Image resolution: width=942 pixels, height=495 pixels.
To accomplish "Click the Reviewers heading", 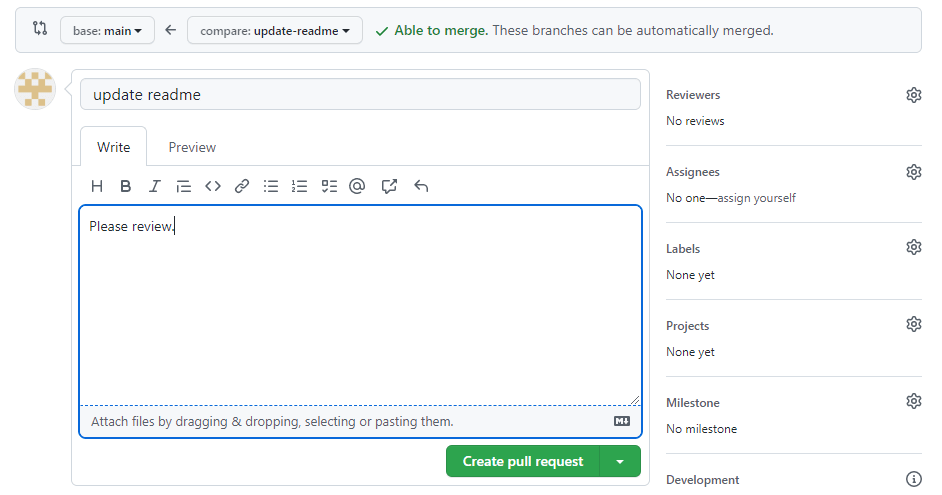I will [693, 95].
